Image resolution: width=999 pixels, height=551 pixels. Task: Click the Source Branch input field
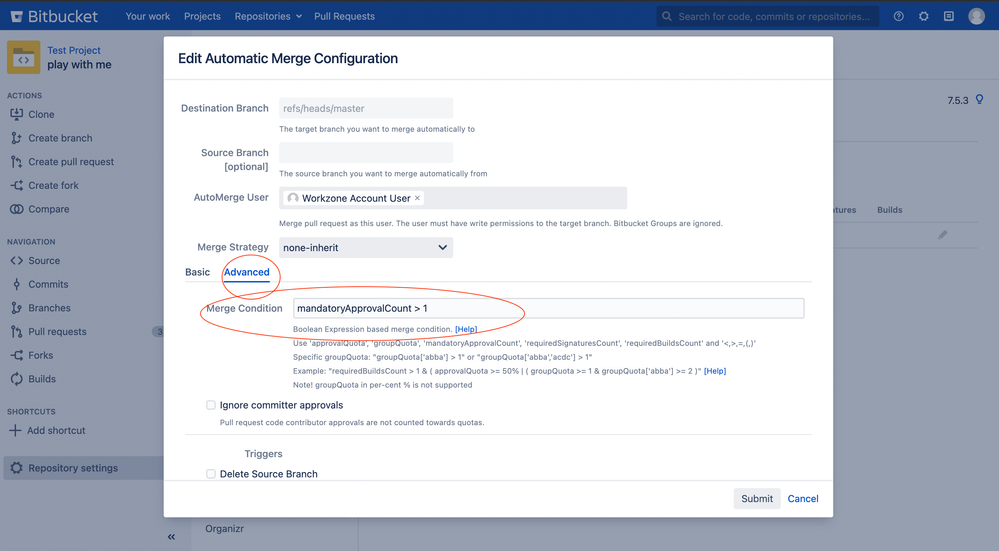366,152
